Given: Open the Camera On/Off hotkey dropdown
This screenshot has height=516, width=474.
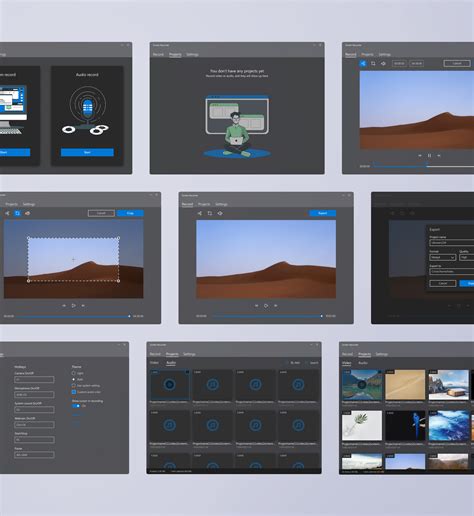Looking at the screenshot, I should point(34,379).
